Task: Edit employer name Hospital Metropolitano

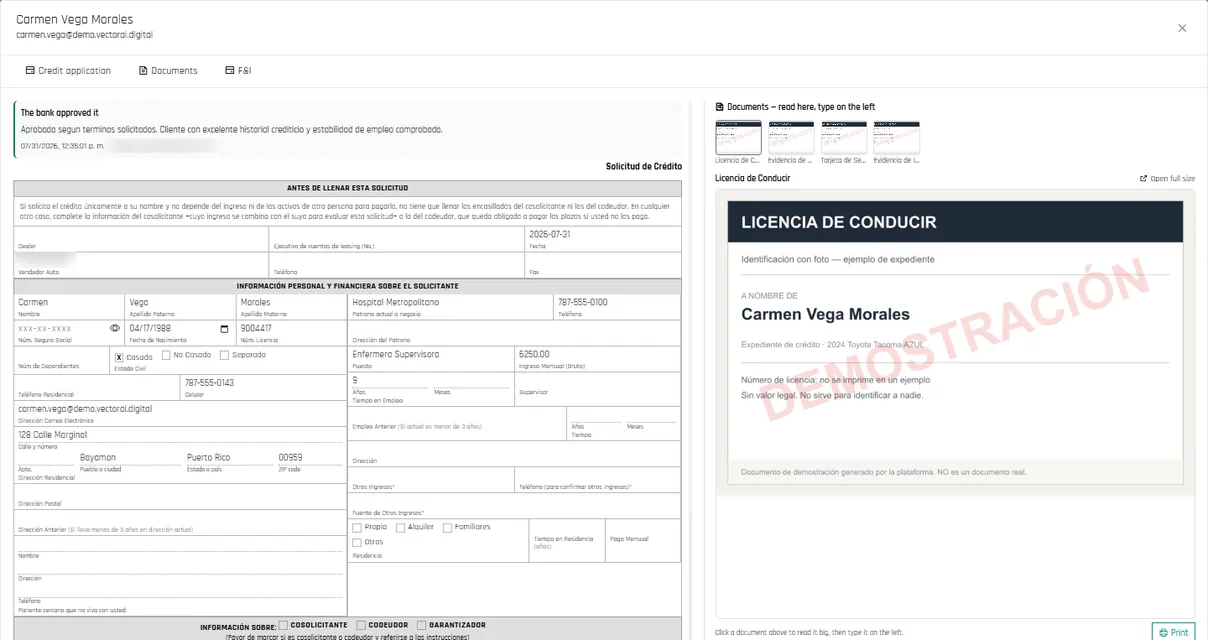Action: 449,302
